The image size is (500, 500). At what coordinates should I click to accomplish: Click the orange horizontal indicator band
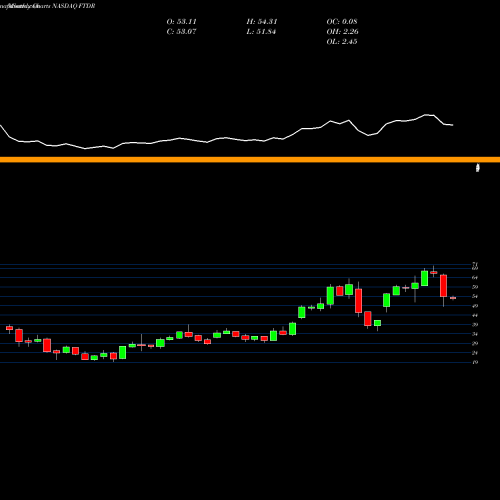click(250, 160)
